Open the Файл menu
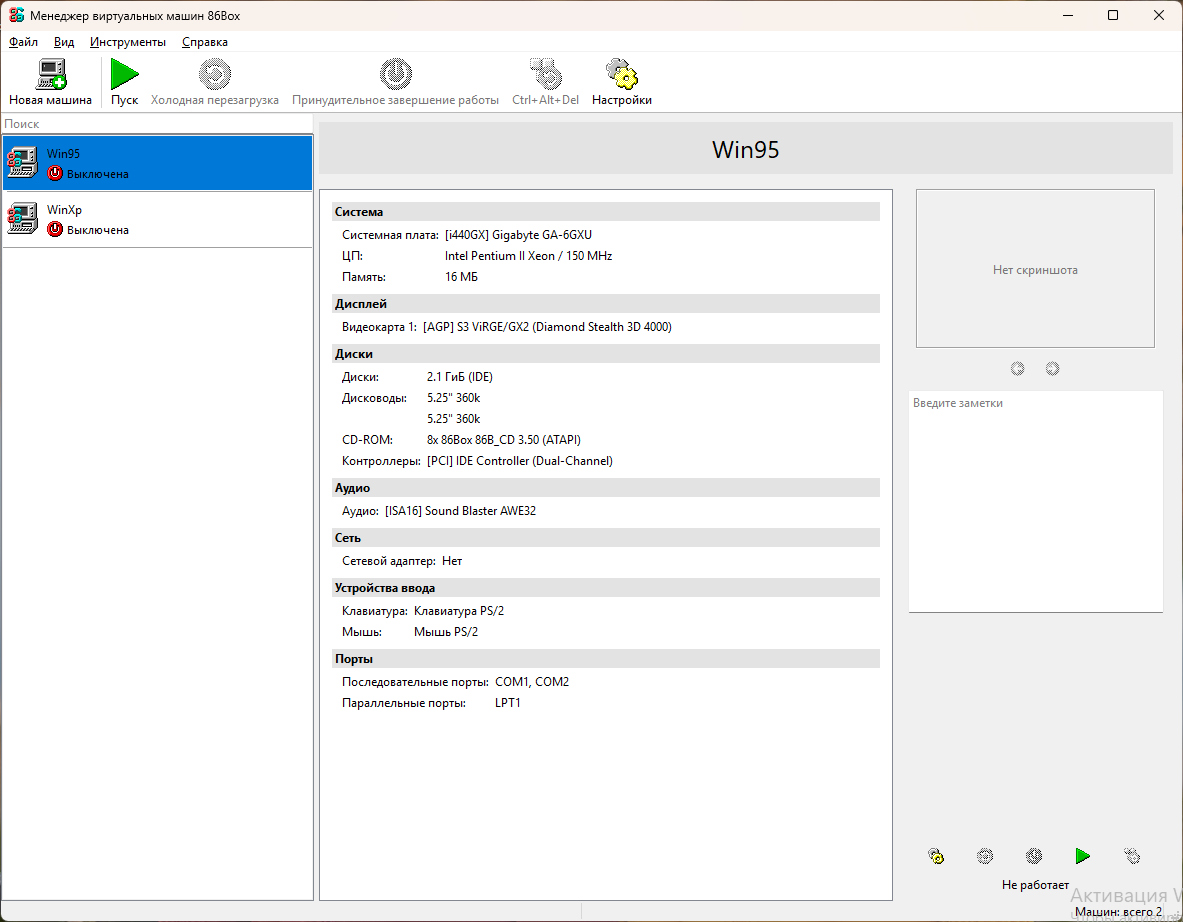 click(x=23, y=42)
